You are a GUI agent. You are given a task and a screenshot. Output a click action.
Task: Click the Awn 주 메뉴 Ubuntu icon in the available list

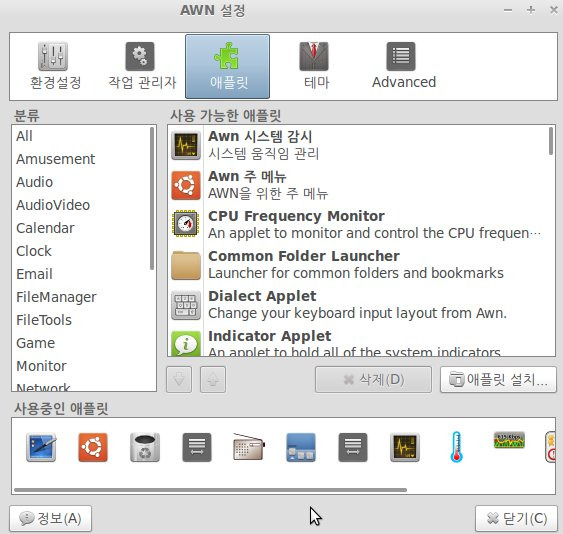(x=186, y=185)
